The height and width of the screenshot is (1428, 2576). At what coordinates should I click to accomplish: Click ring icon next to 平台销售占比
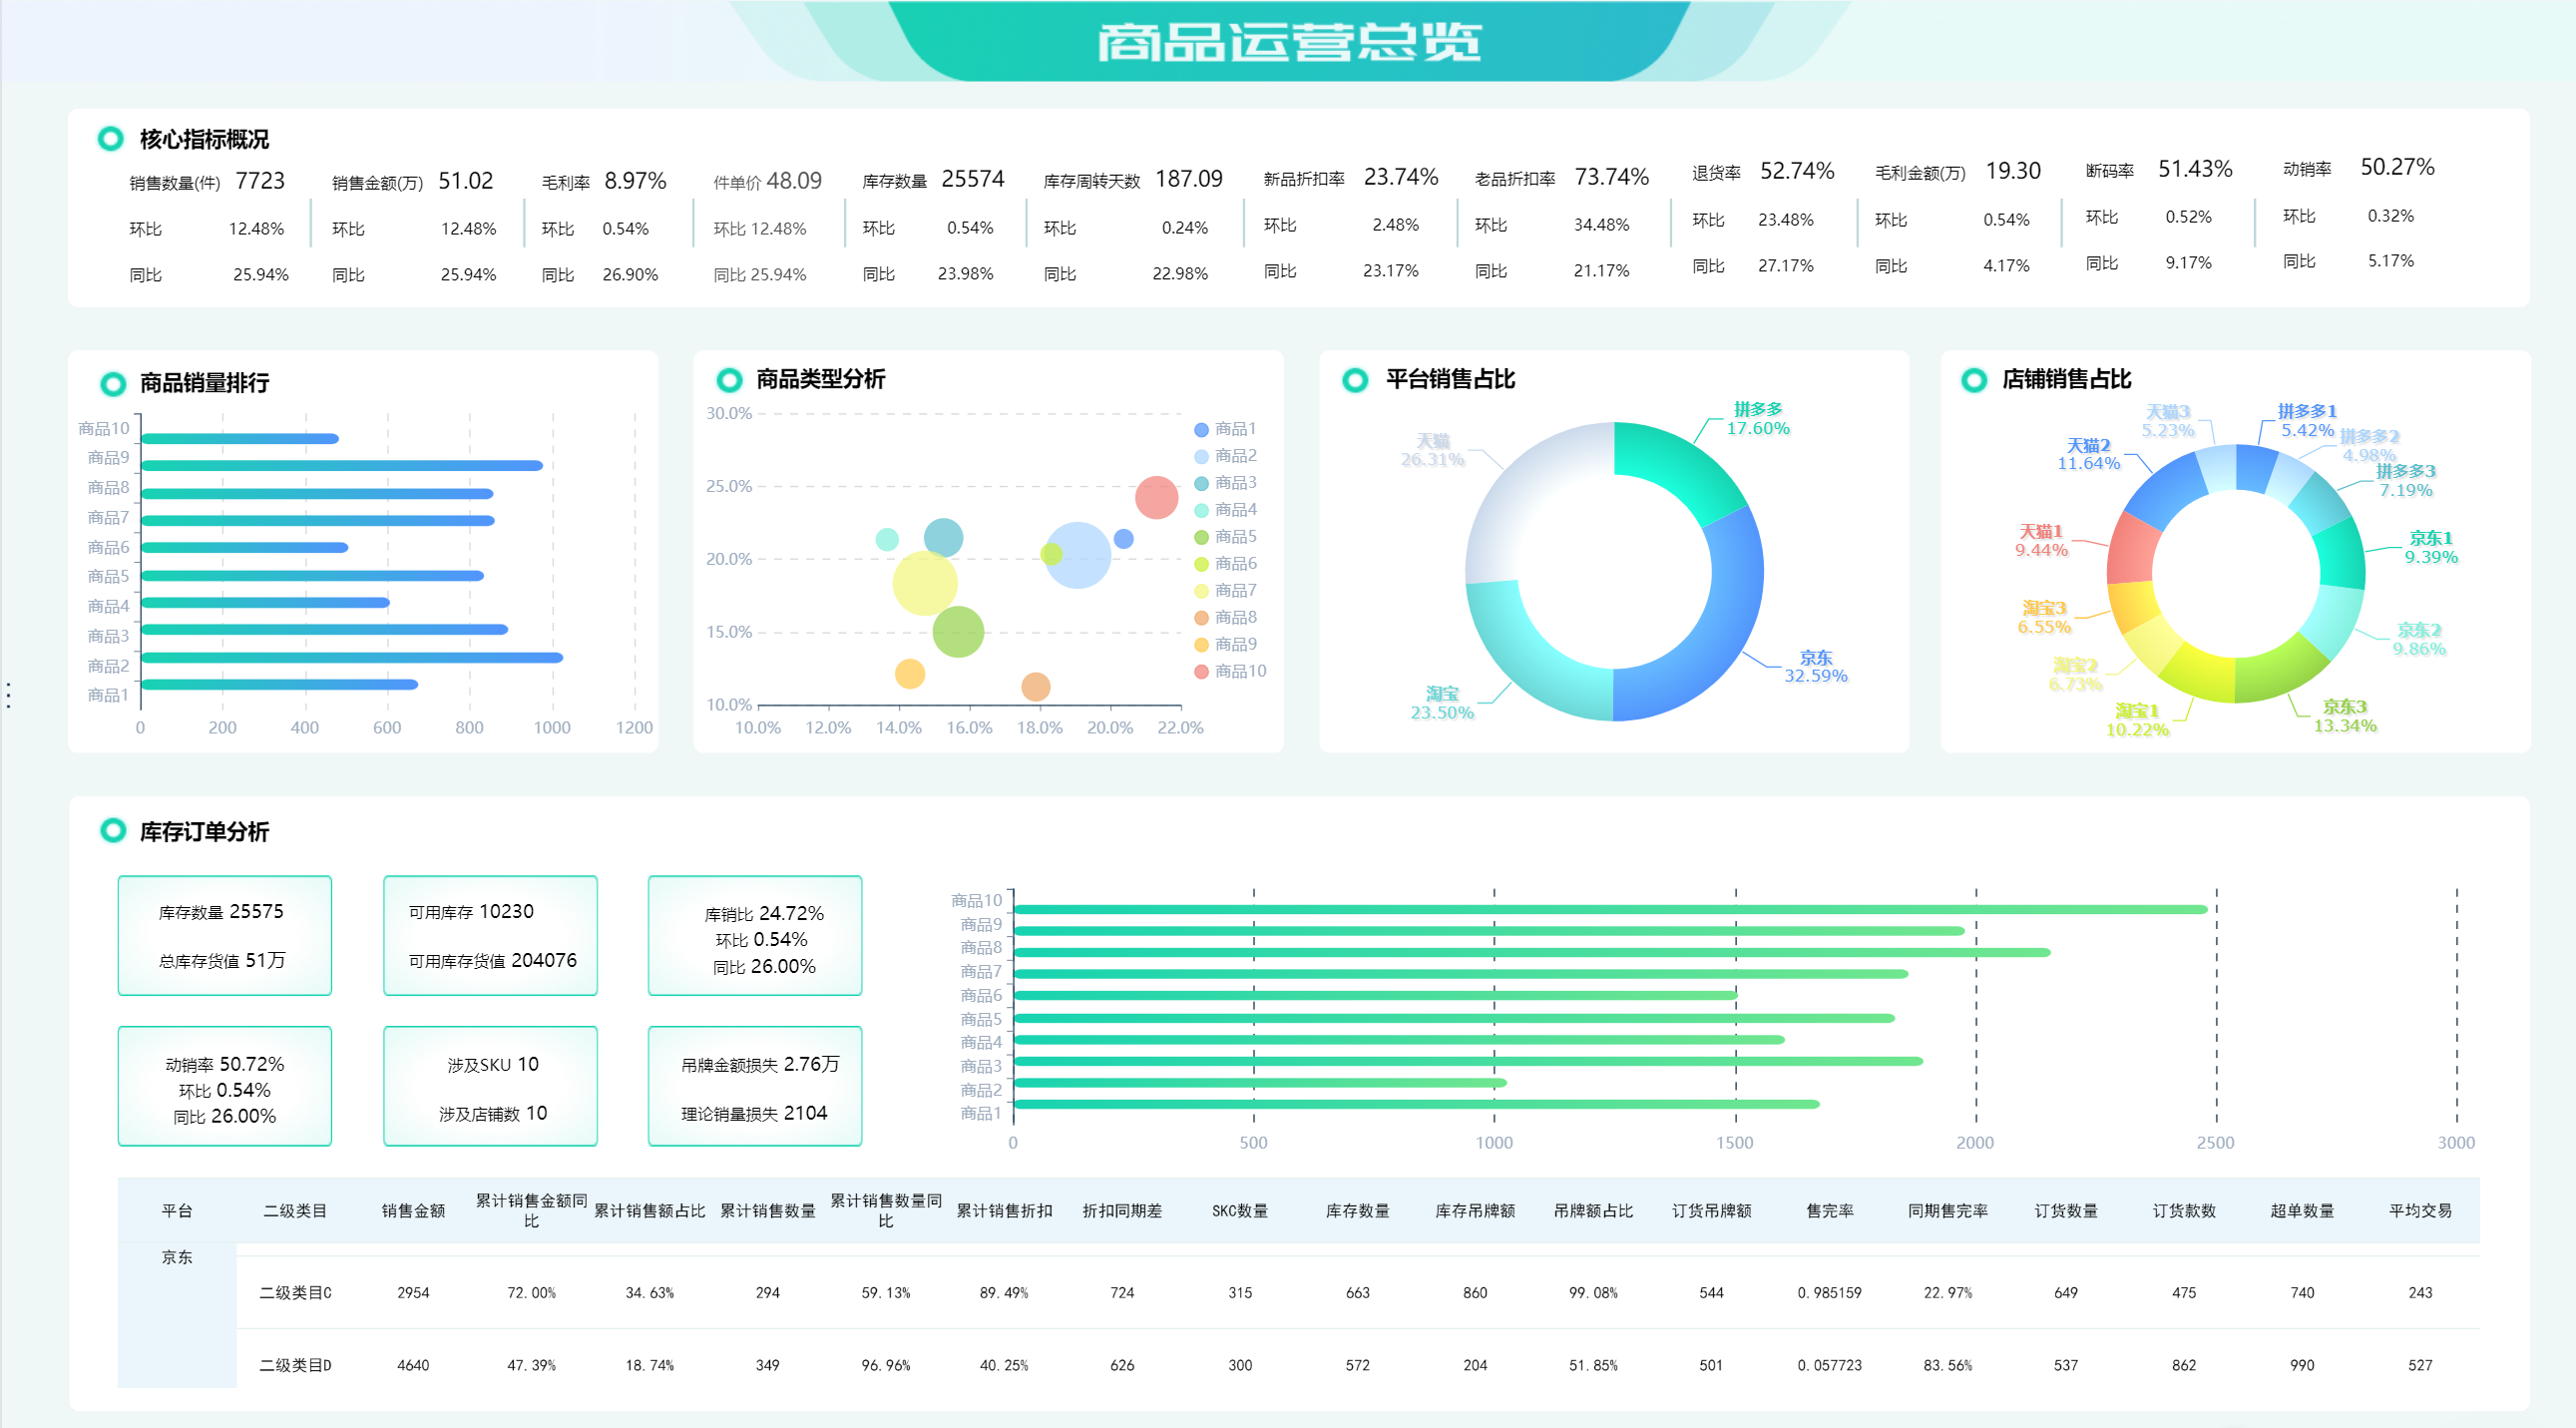(x=1355, y=379)
